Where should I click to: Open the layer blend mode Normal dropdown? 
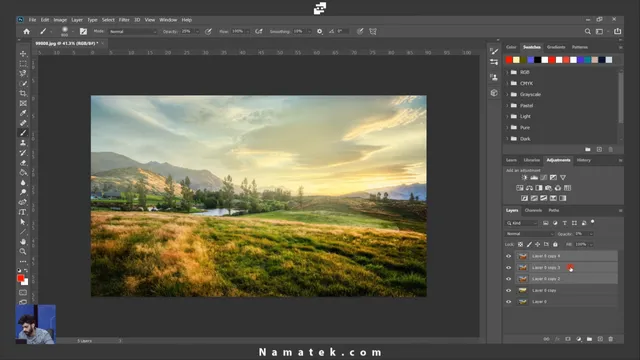[529, 234]
